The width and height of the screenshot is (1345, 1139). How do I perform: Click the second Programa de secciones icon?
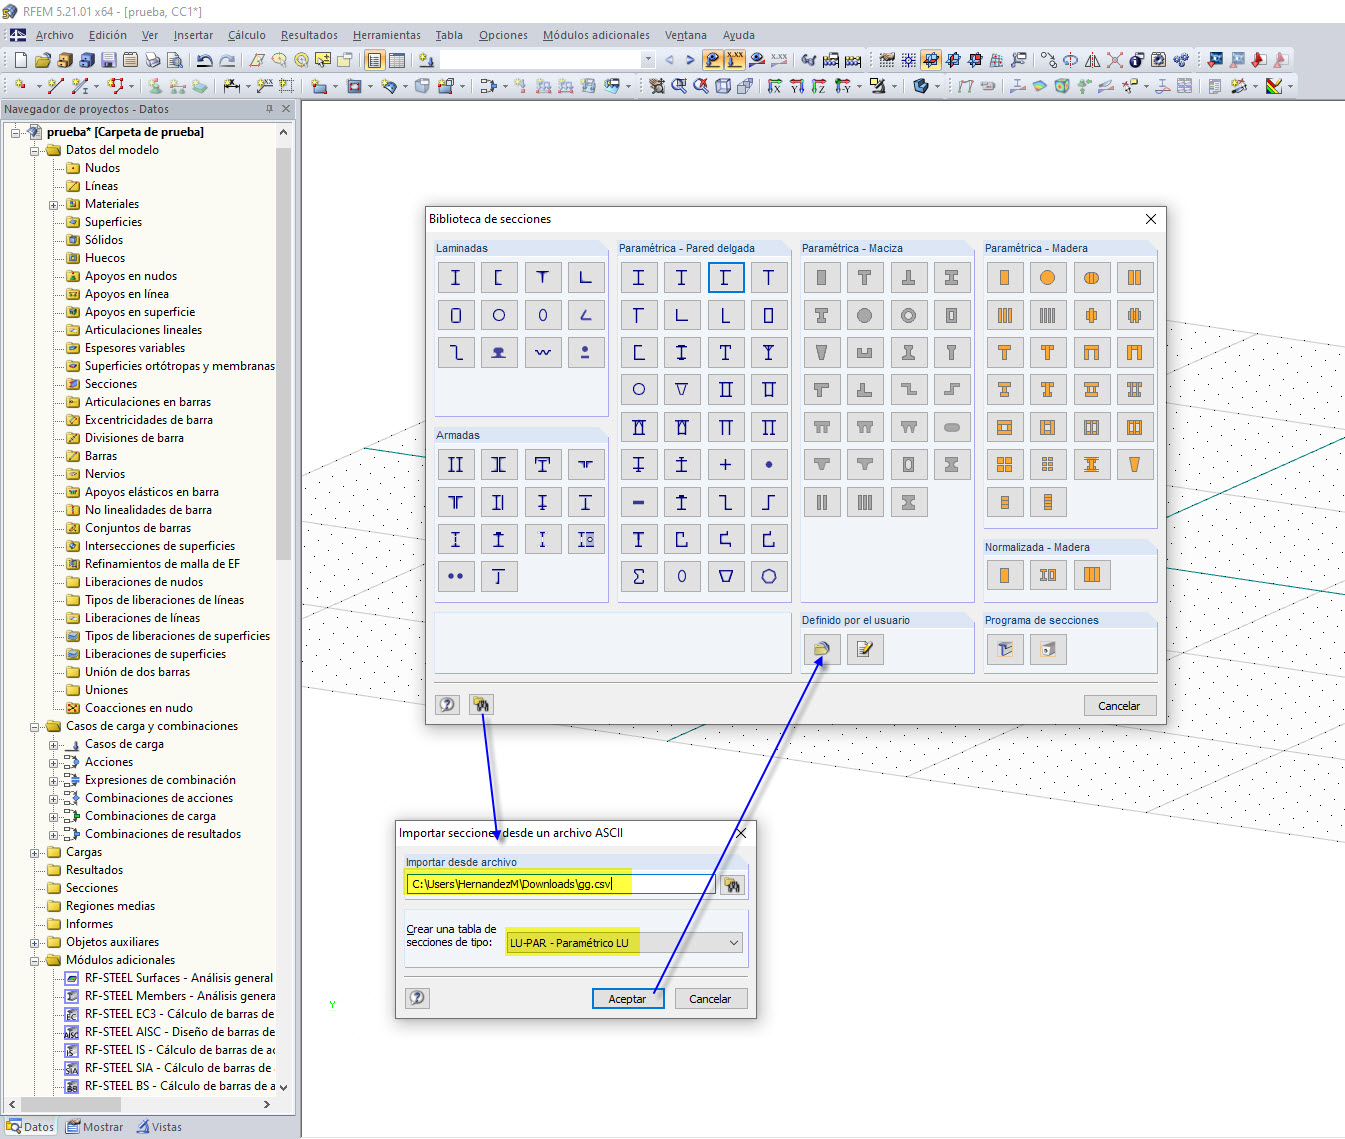point(1047,650)
